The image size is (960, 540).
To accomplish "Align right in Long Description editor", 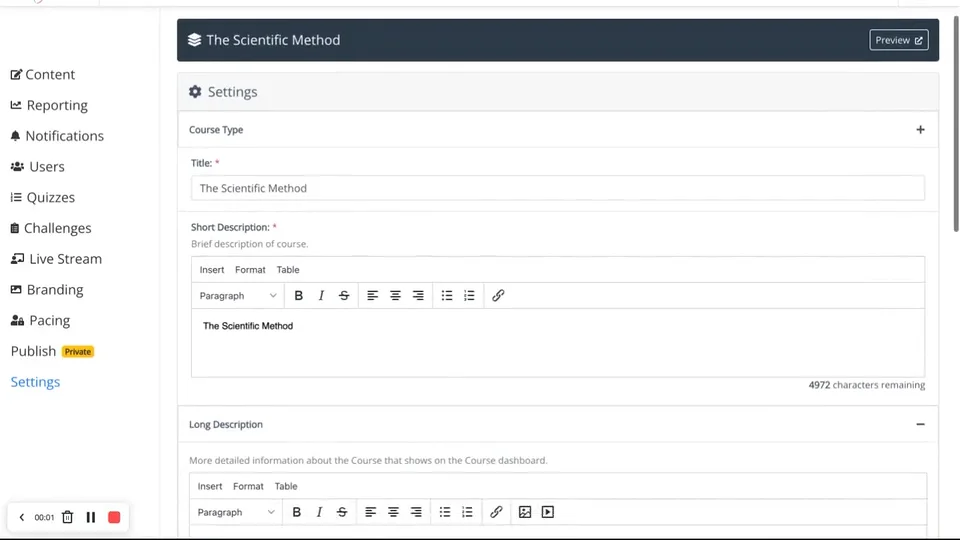I will tap(416, 512).
